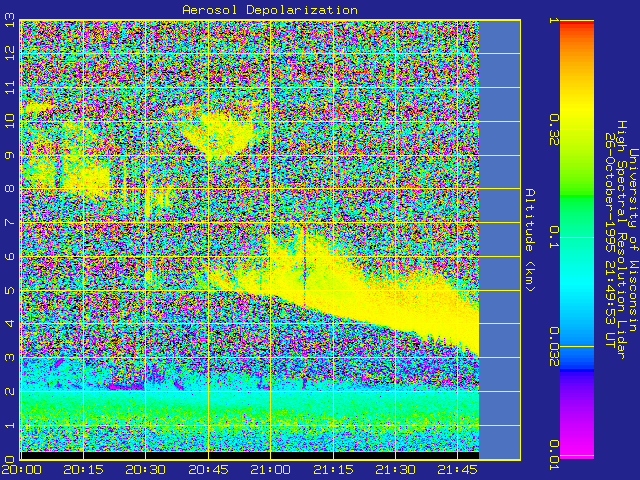The height and width of the screenshot is (480, 640).
Task: Click the 'Altitude (km)' axis label
Action: click(x=529, y=240)
